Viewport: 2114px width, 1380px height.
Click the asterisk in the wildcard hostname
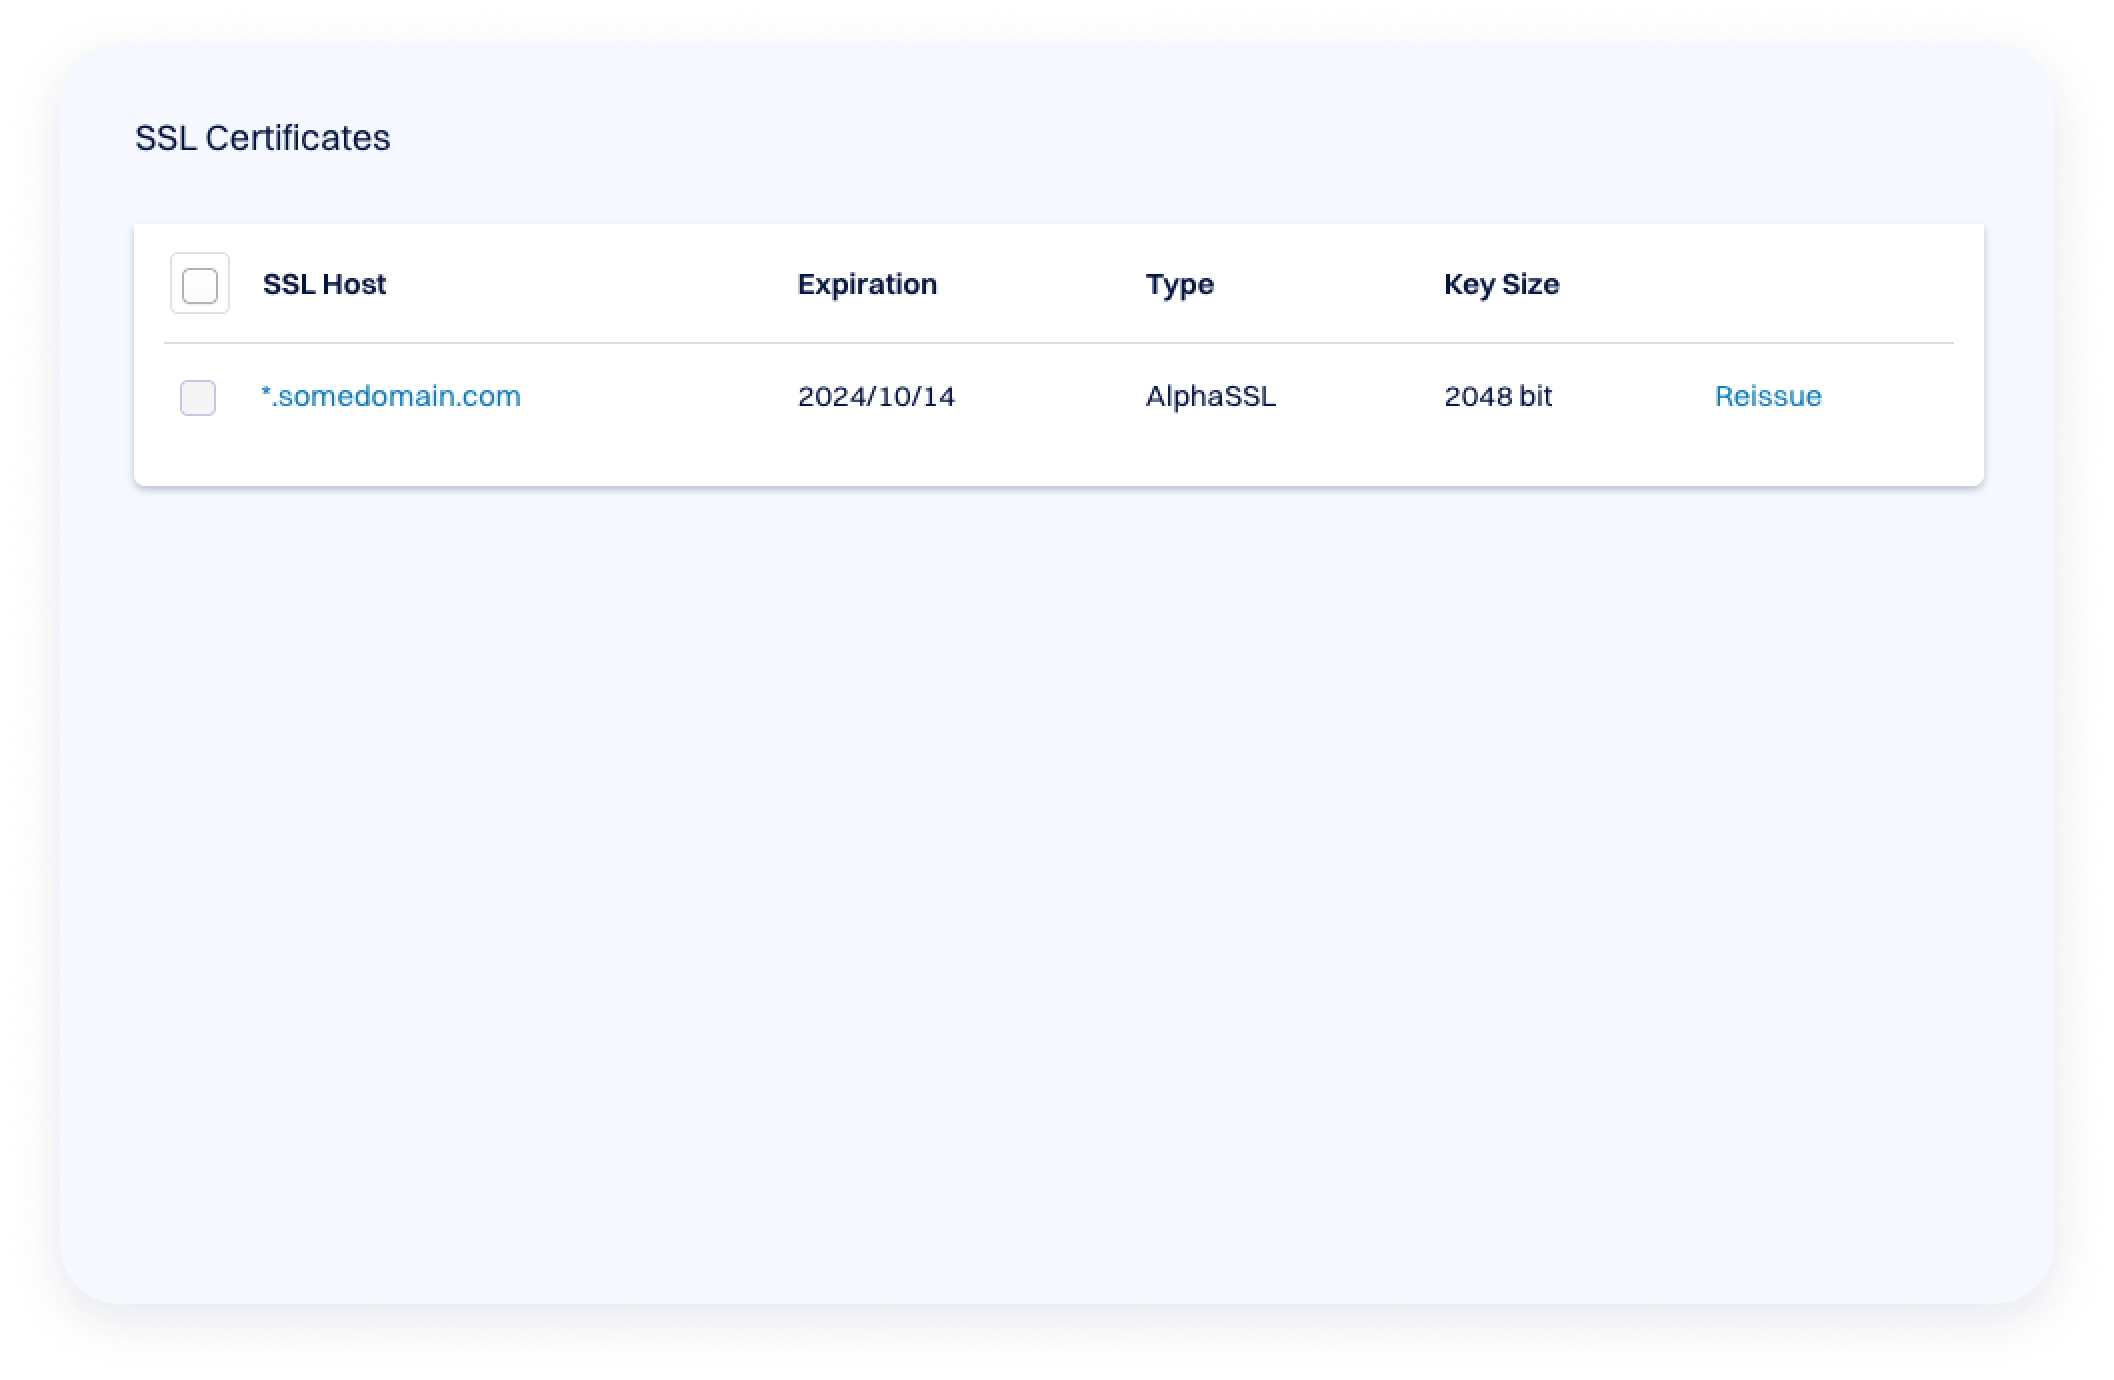coord(266,391)
